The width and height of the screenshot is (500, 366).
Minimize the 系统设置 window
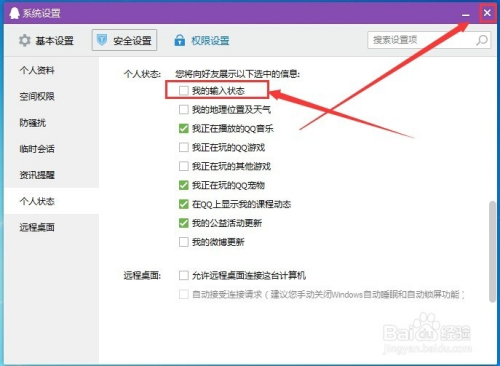[x=466, y=14]
